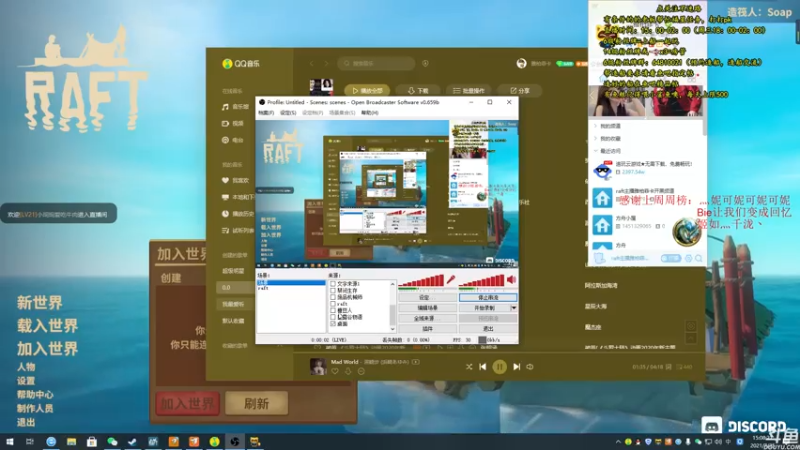This screenshot has width=800, height=450.
Task: Click the Share button in QQ Music
Action: click(519, 90)
